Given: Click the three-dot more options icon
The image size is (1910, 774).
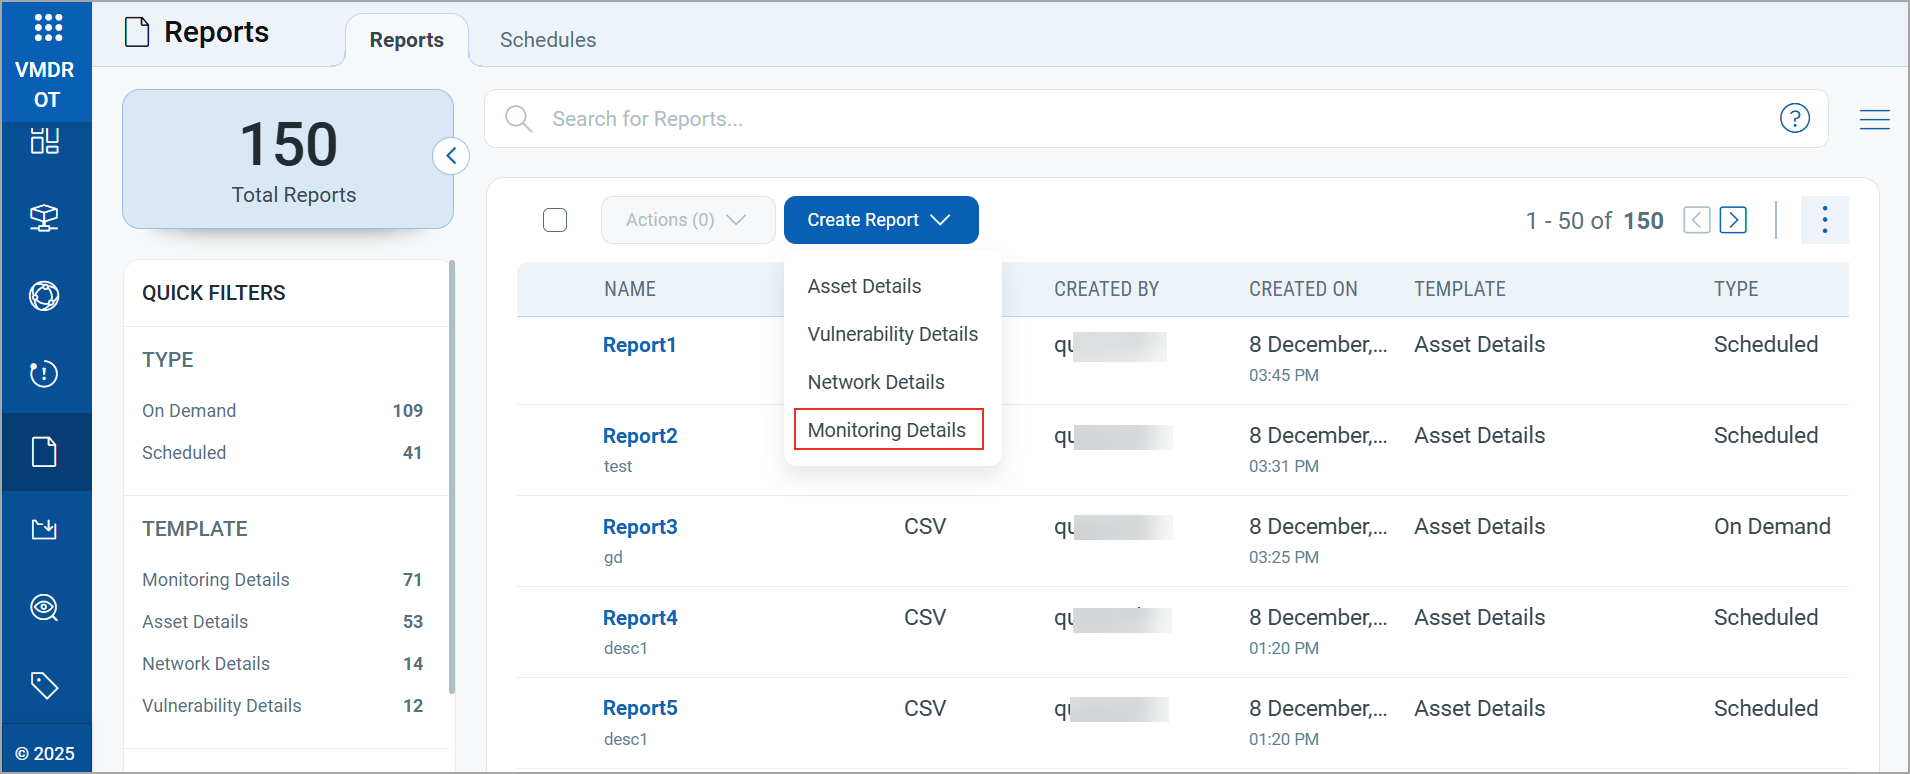Looking at the screenshot, I should click(x=1824, y=220).
